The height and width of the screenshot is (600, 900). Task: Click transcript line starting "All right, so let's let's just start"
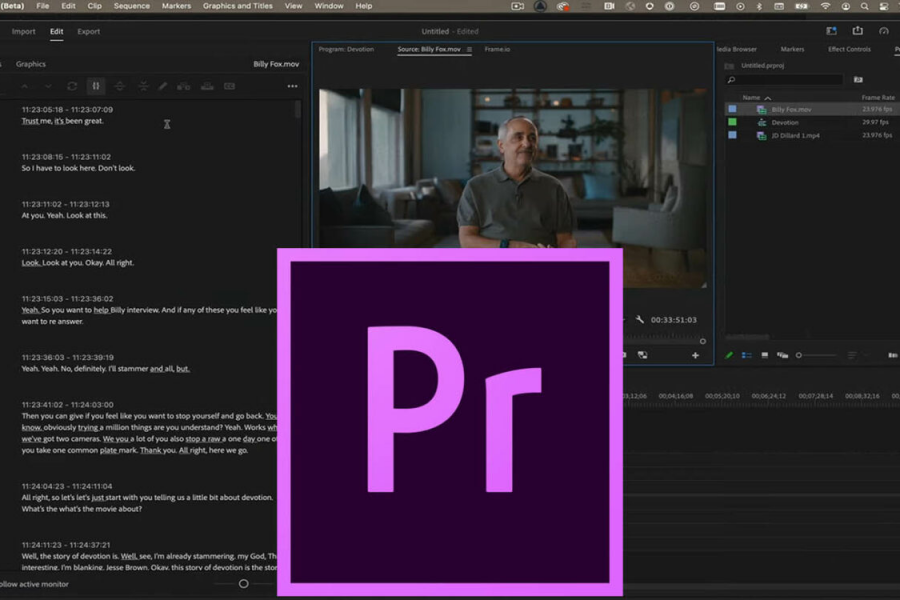click(x=148, y=498)
